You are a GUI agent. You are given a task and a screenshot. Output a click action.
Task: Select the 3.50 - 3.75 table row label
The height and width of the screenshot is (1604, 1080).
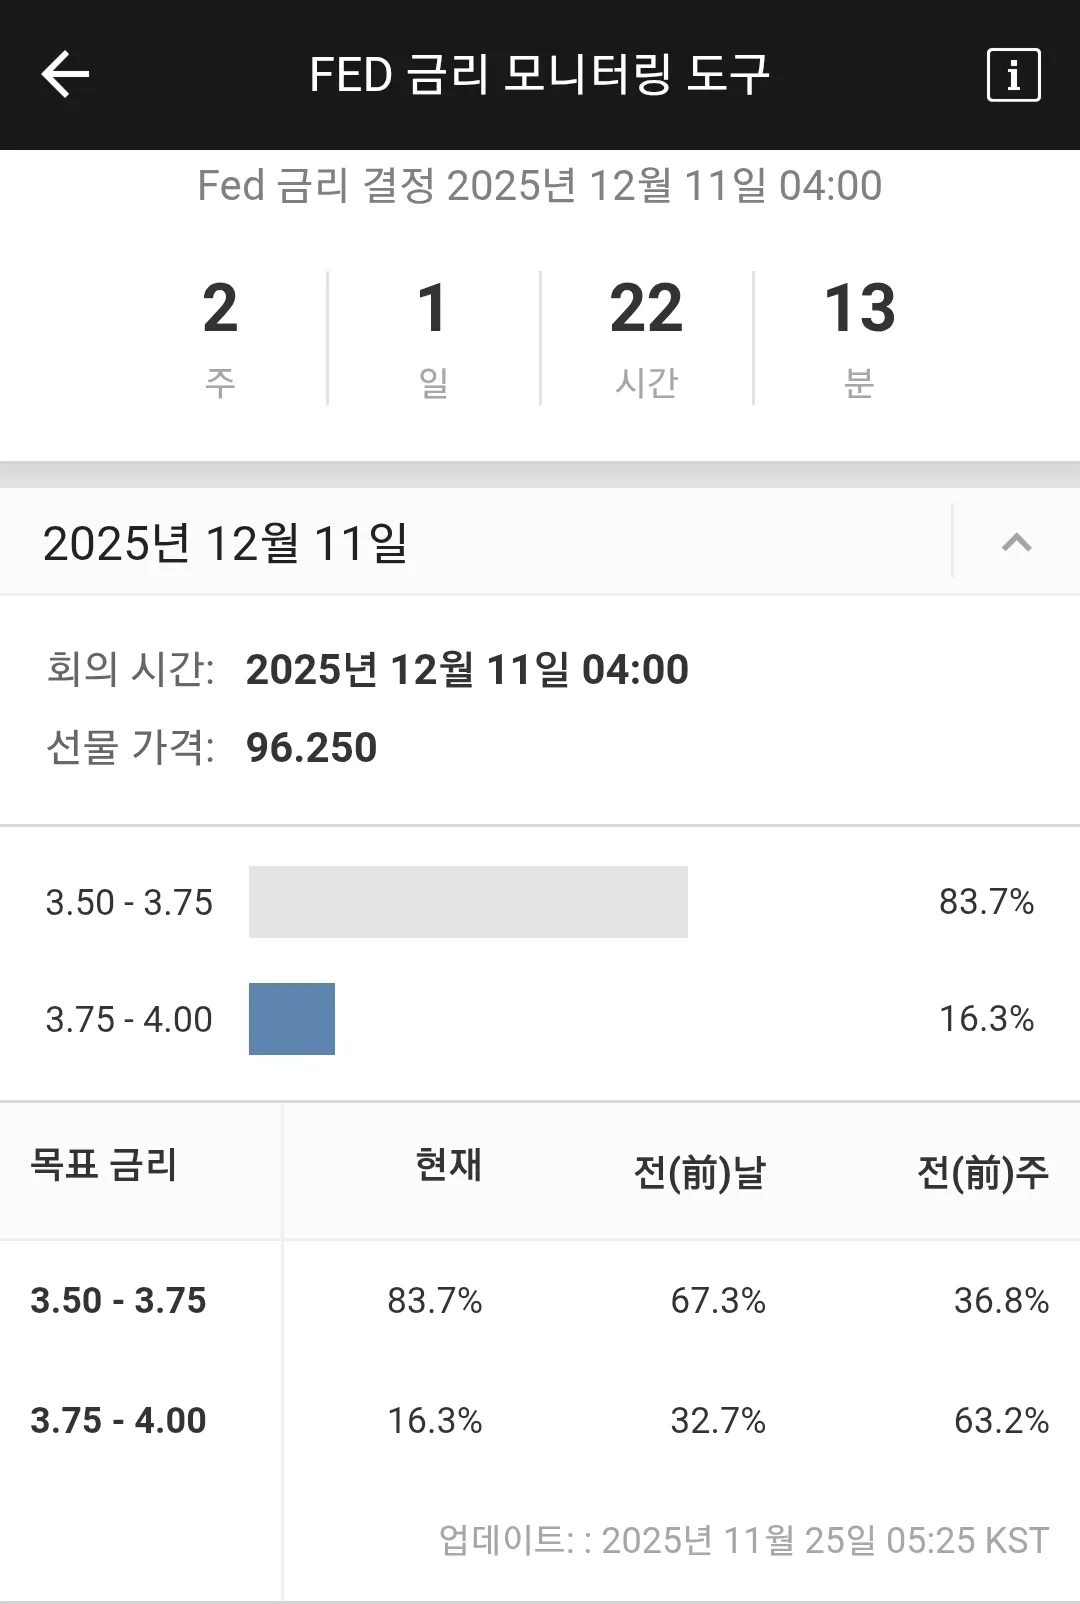point(118,1300)
